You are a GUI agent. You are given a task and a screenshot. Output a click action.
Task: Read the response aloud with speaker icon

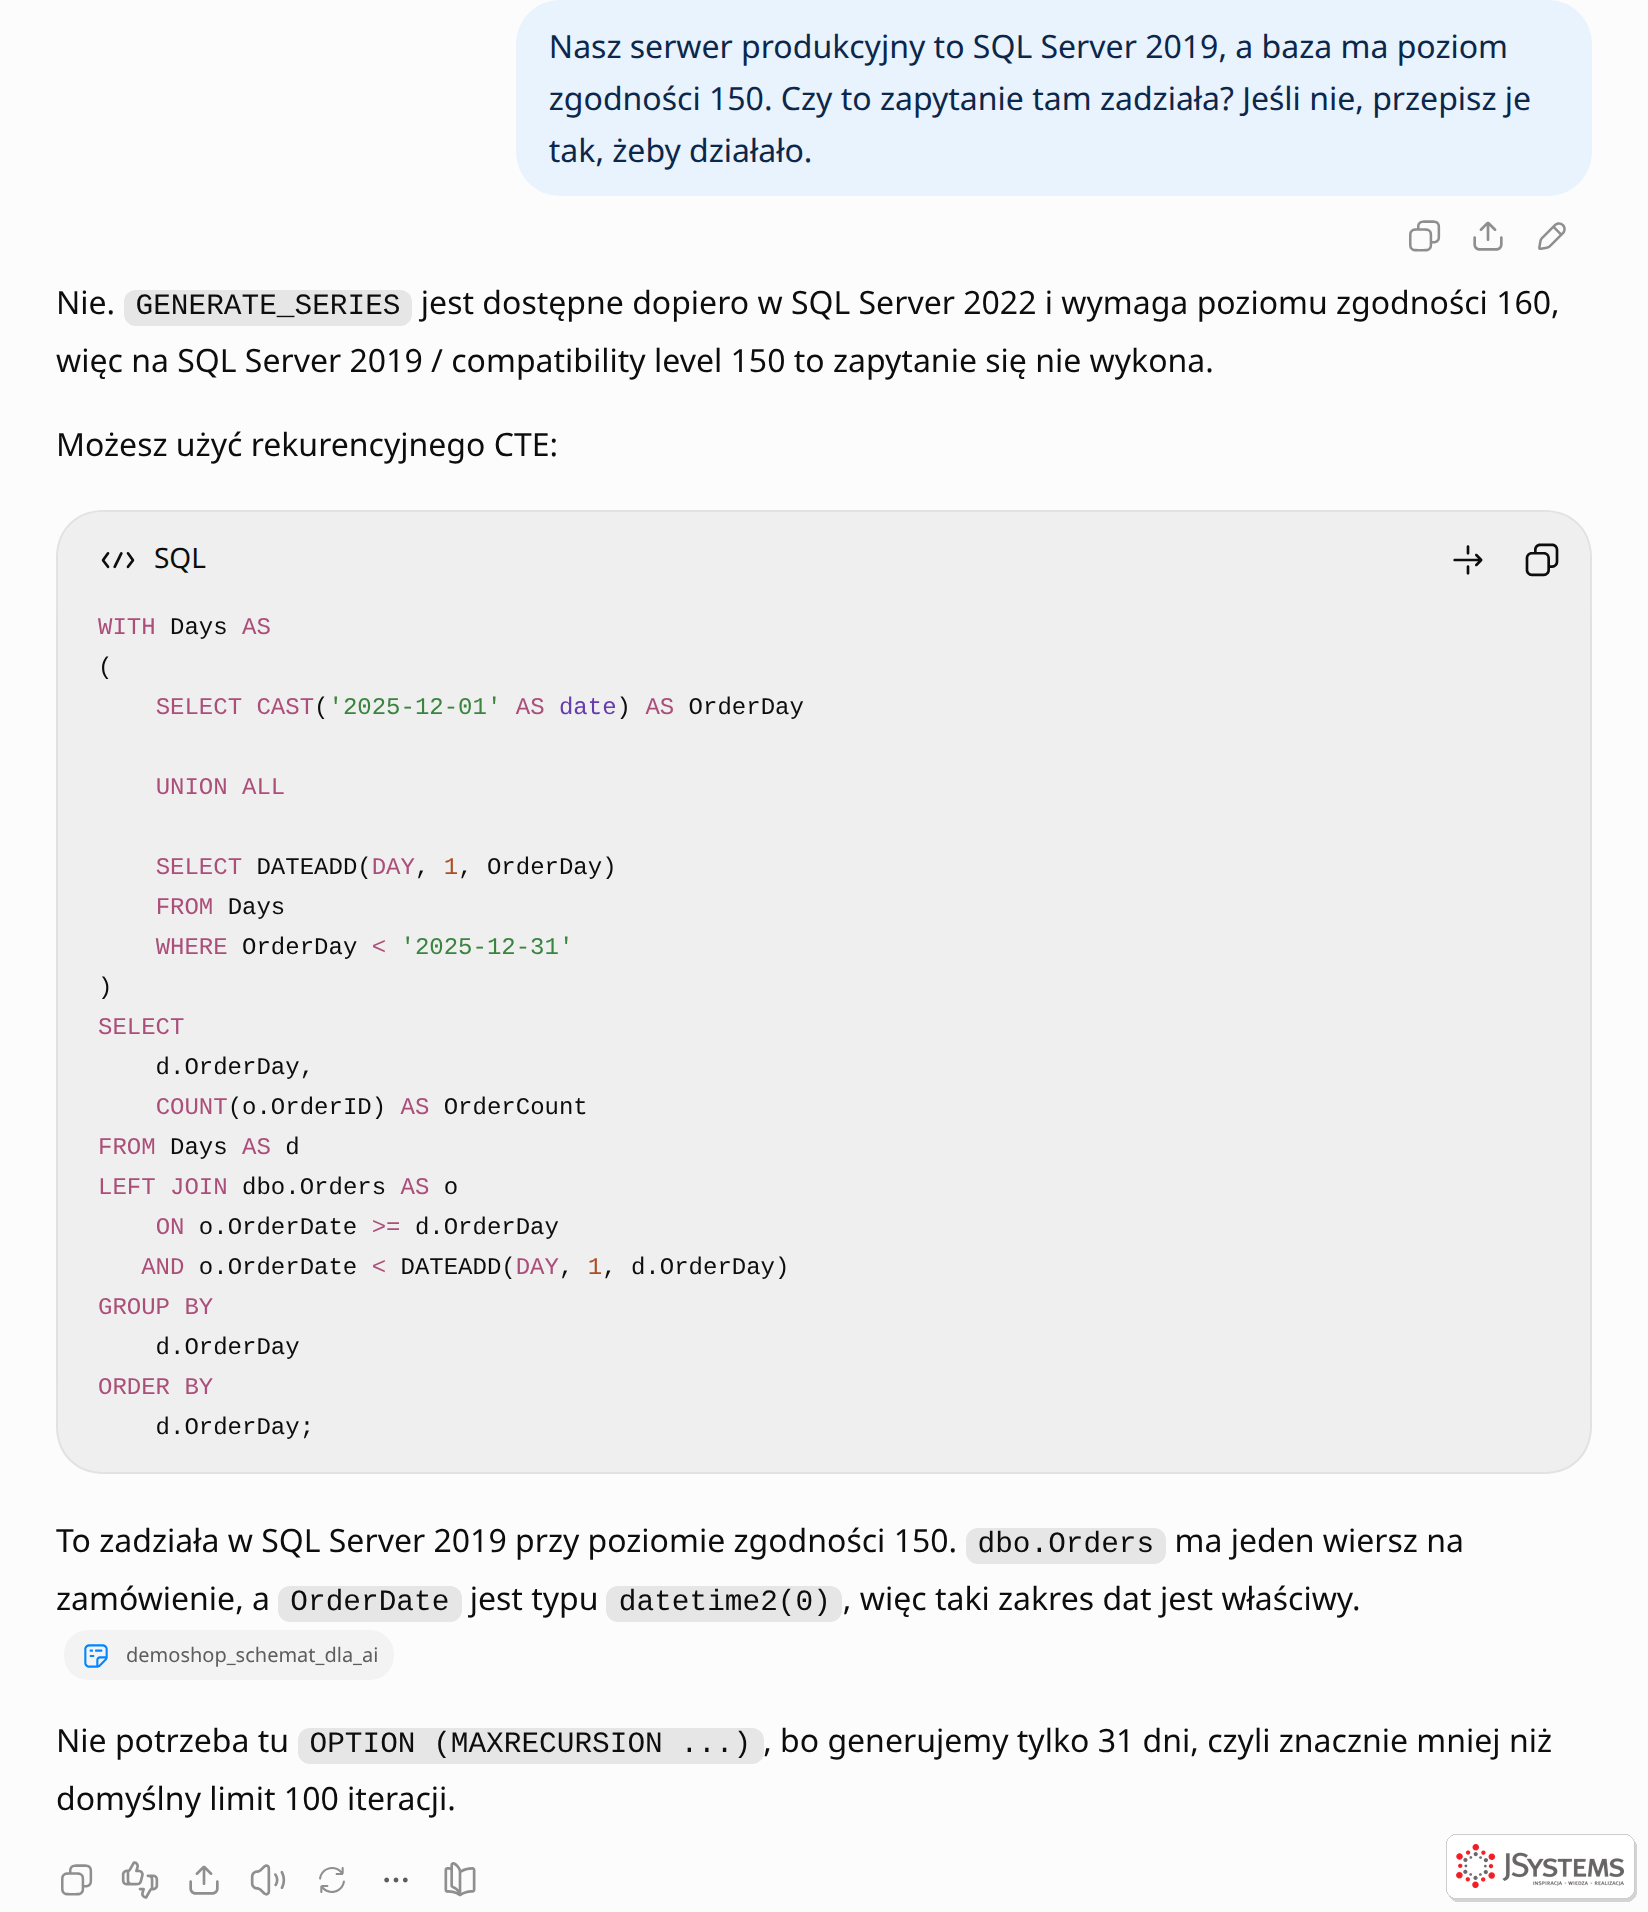[x=268, y=1880]
